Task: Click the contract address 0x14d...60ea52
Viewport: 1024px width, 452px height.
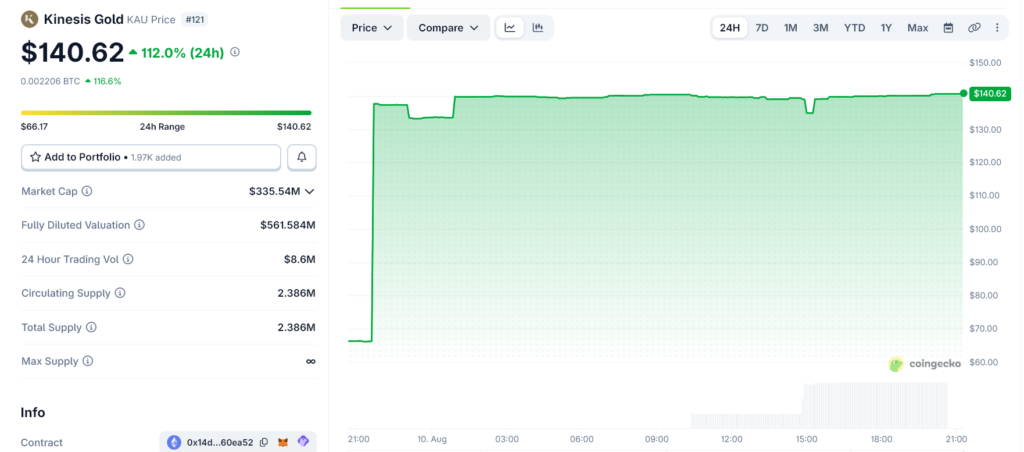Action: [x=219, y=442]
